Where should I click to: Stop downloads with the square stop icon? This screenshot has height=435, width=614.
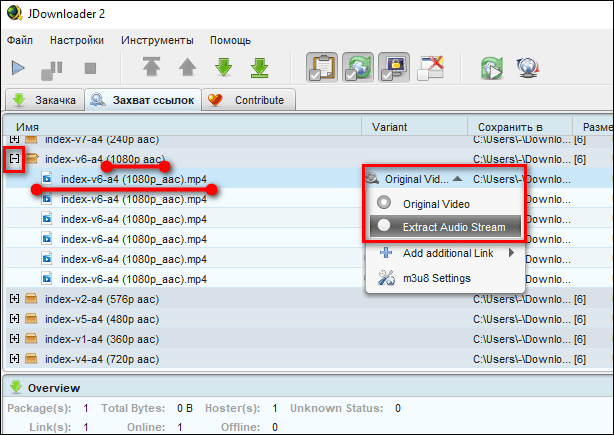pos(90,68)
